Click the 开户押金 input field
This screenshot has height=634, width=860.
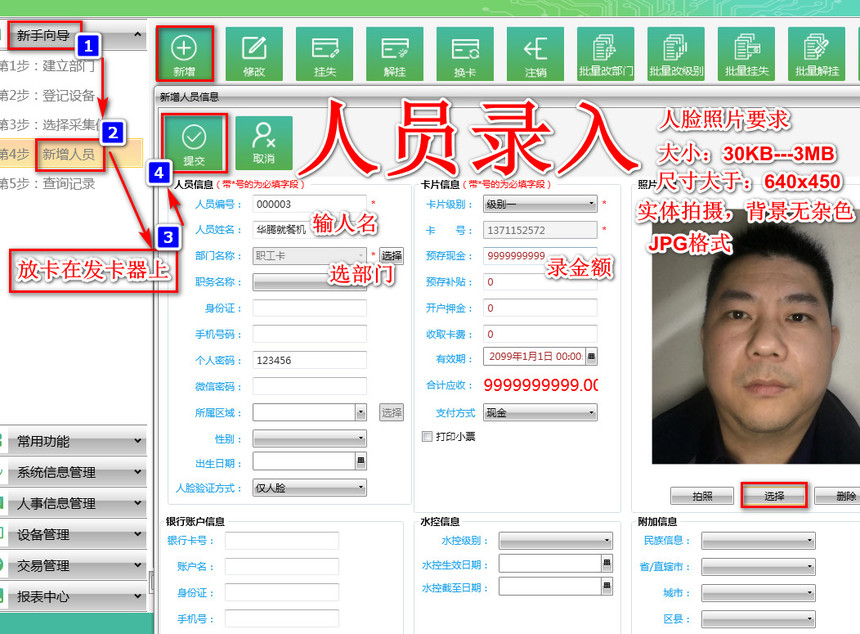click(540, 308)
